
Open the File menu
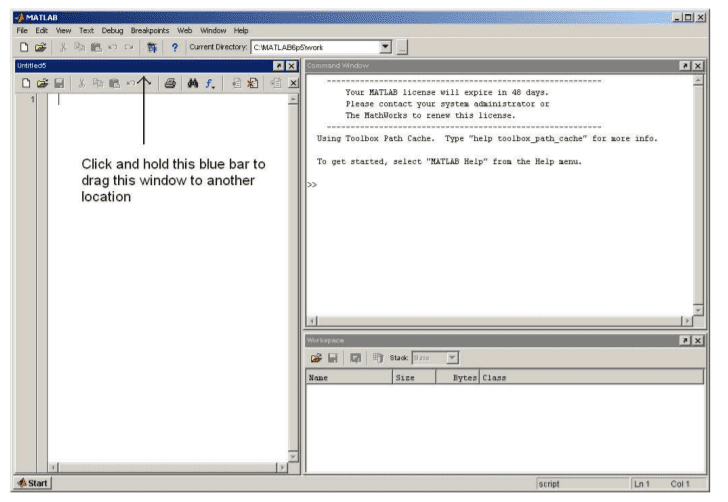22,31
